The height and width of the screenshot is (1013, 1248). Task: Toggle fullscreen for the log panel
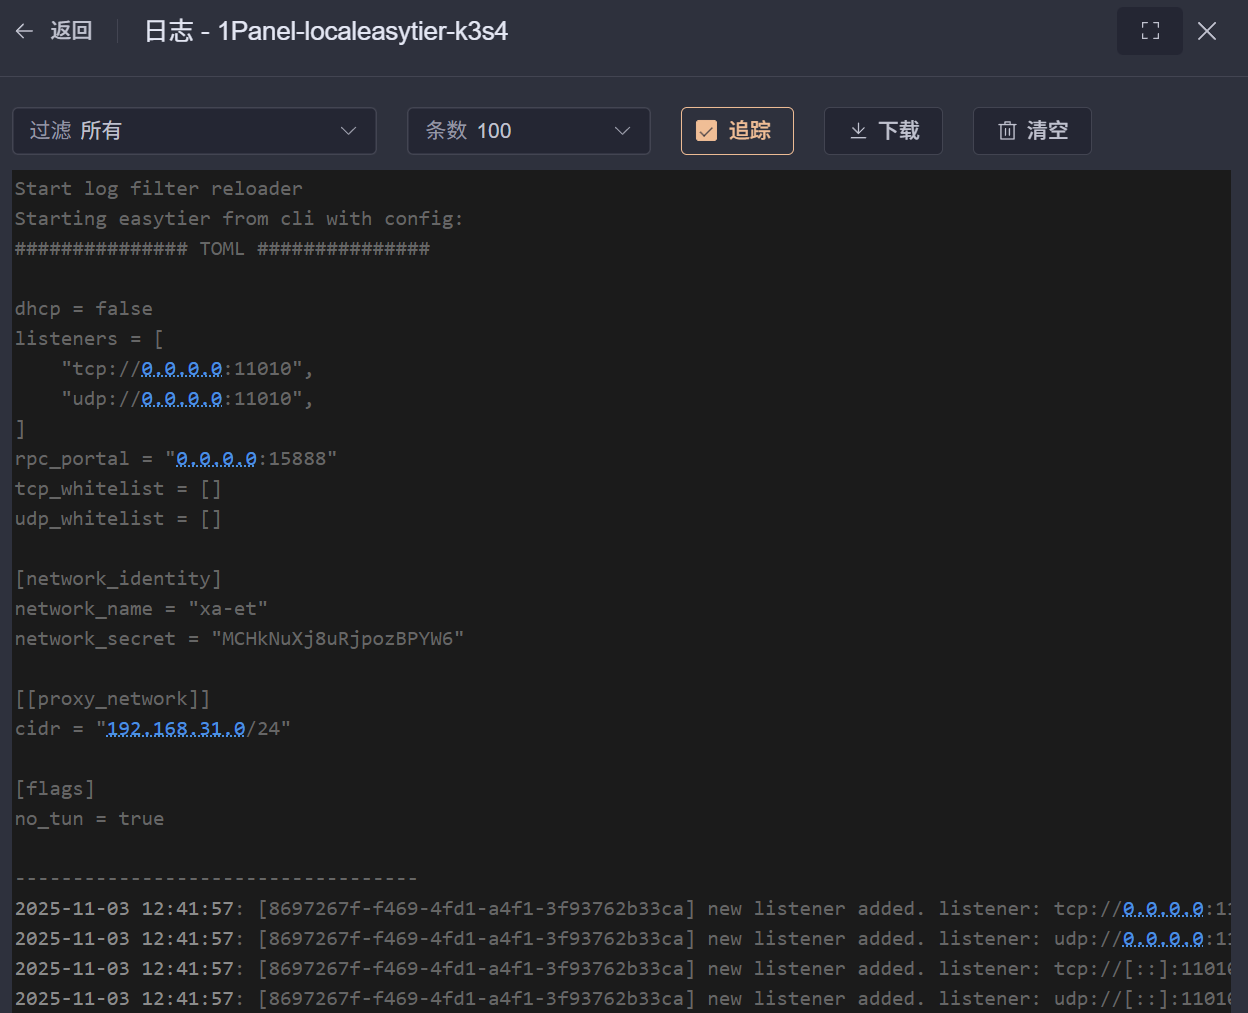(x=1149, y=31)
